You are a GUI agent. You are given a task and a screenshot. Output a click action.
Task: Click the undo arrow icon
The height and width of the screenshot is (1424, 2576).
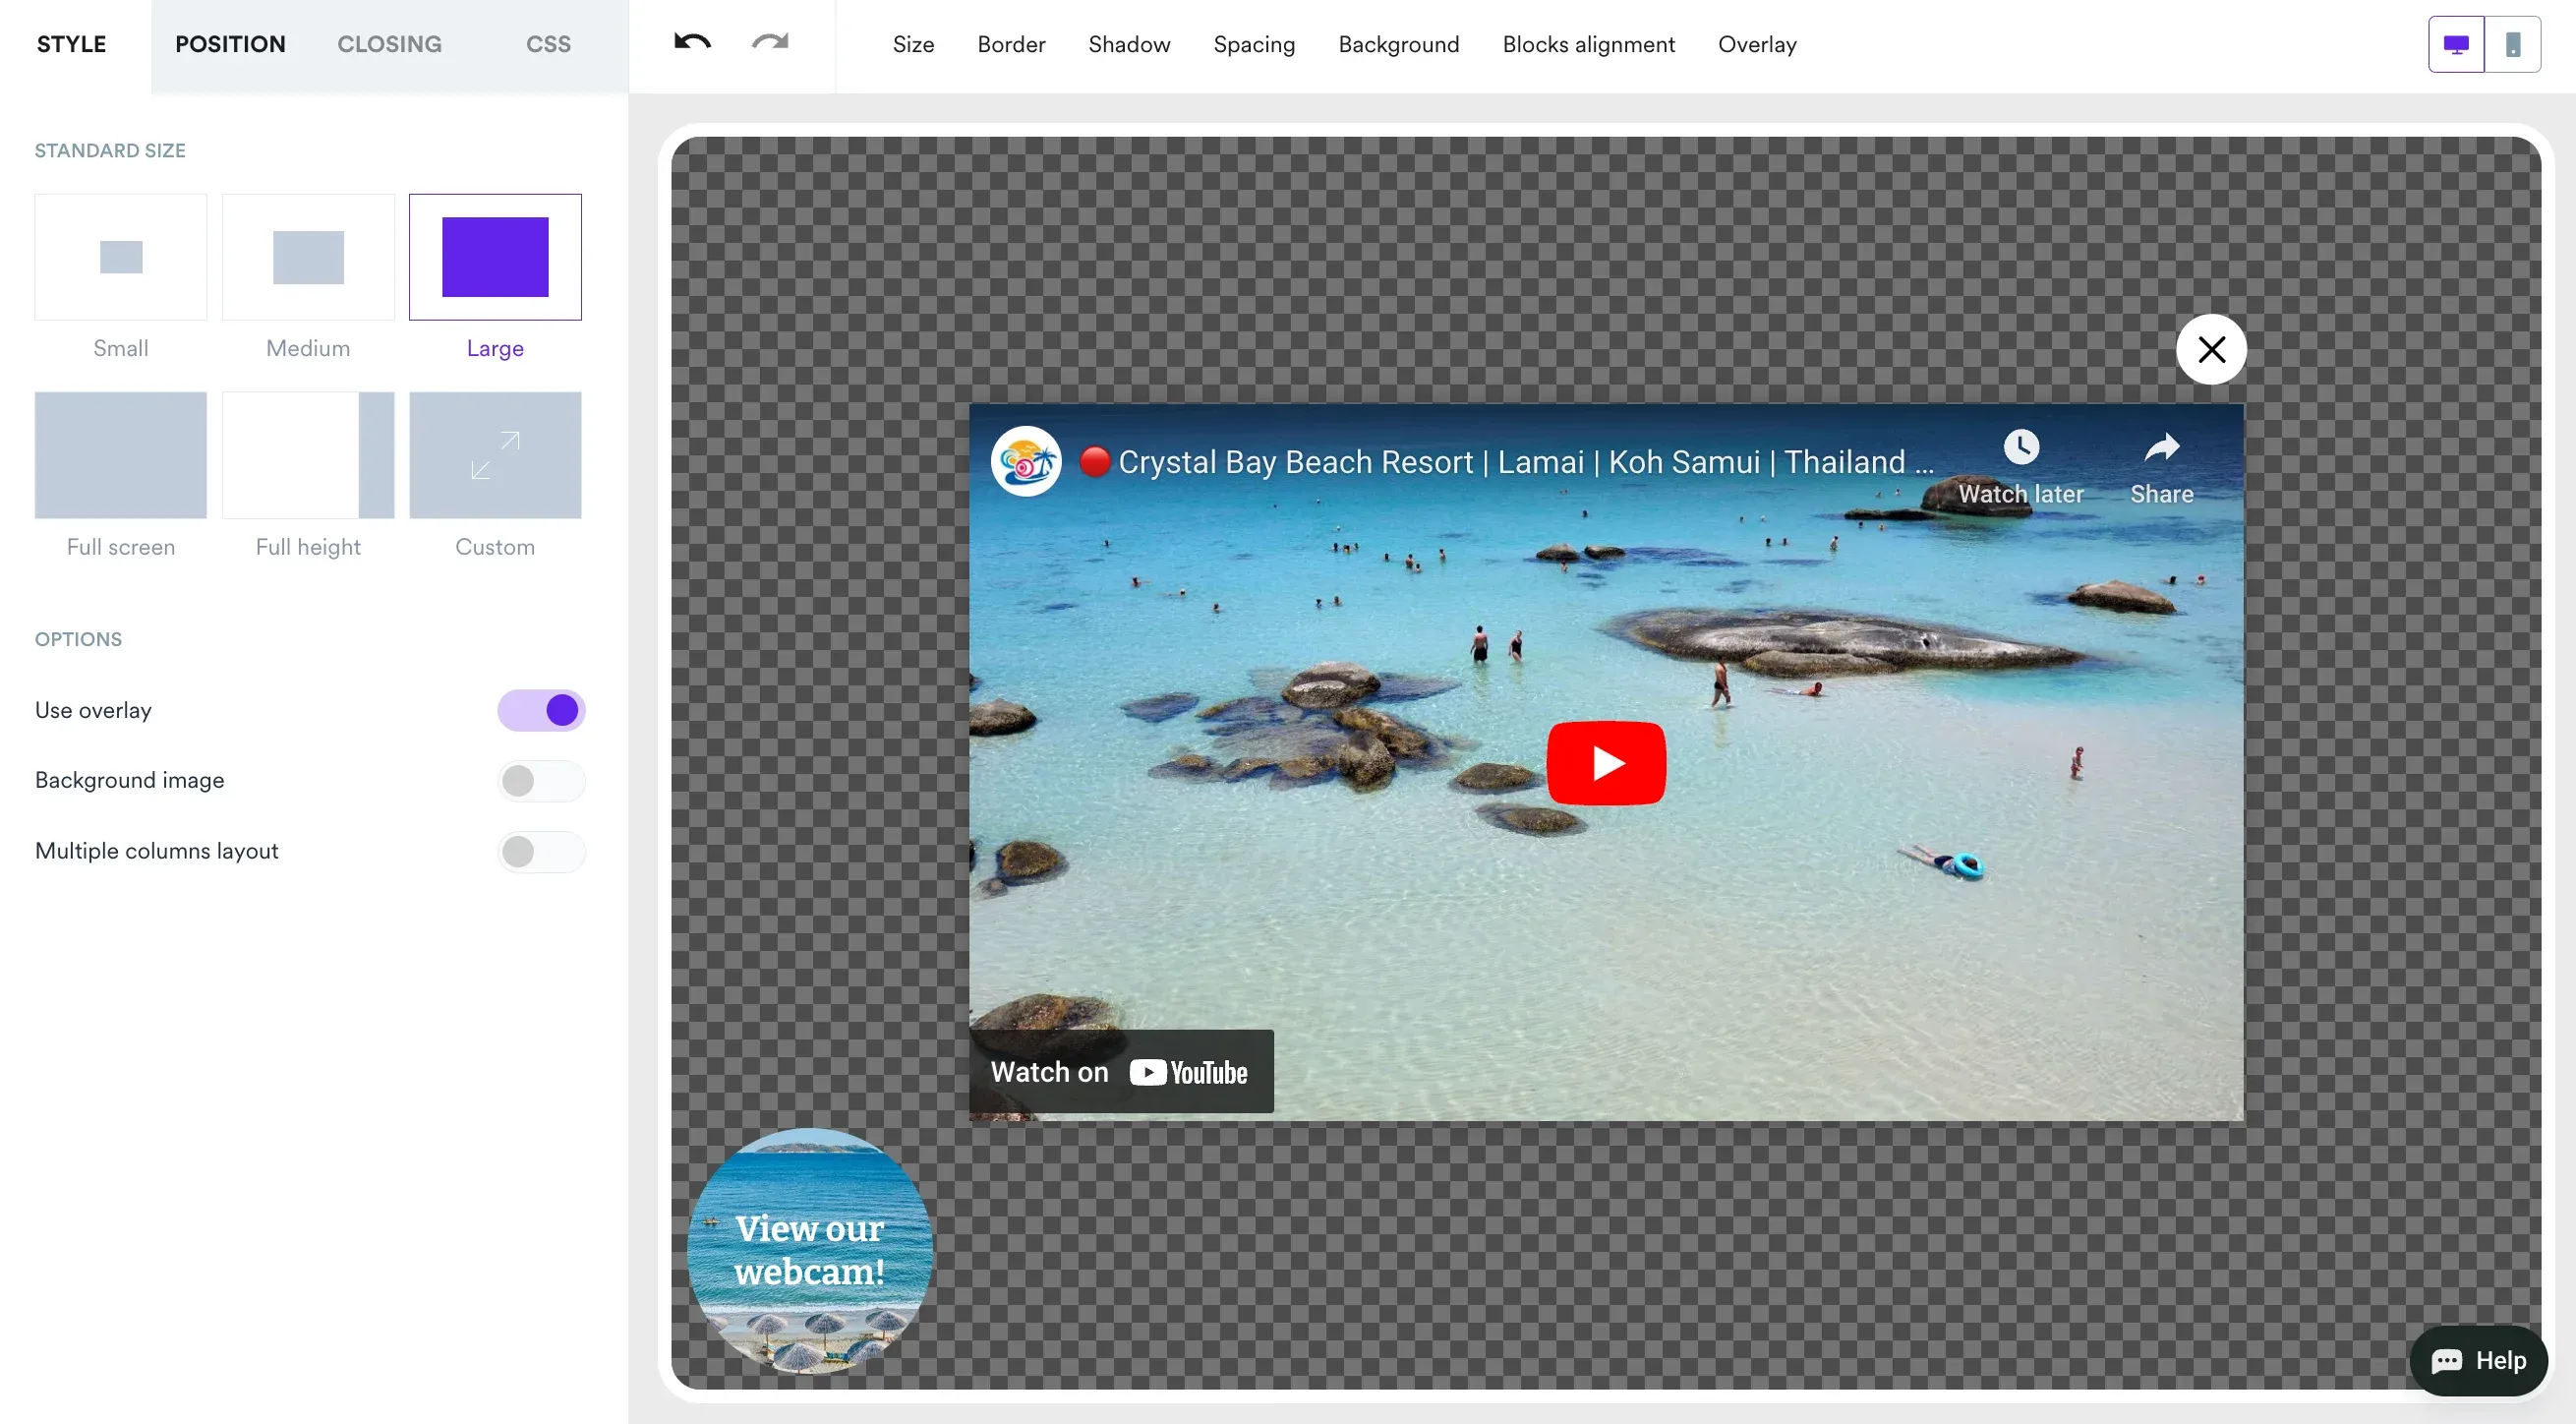click(692, 42)
